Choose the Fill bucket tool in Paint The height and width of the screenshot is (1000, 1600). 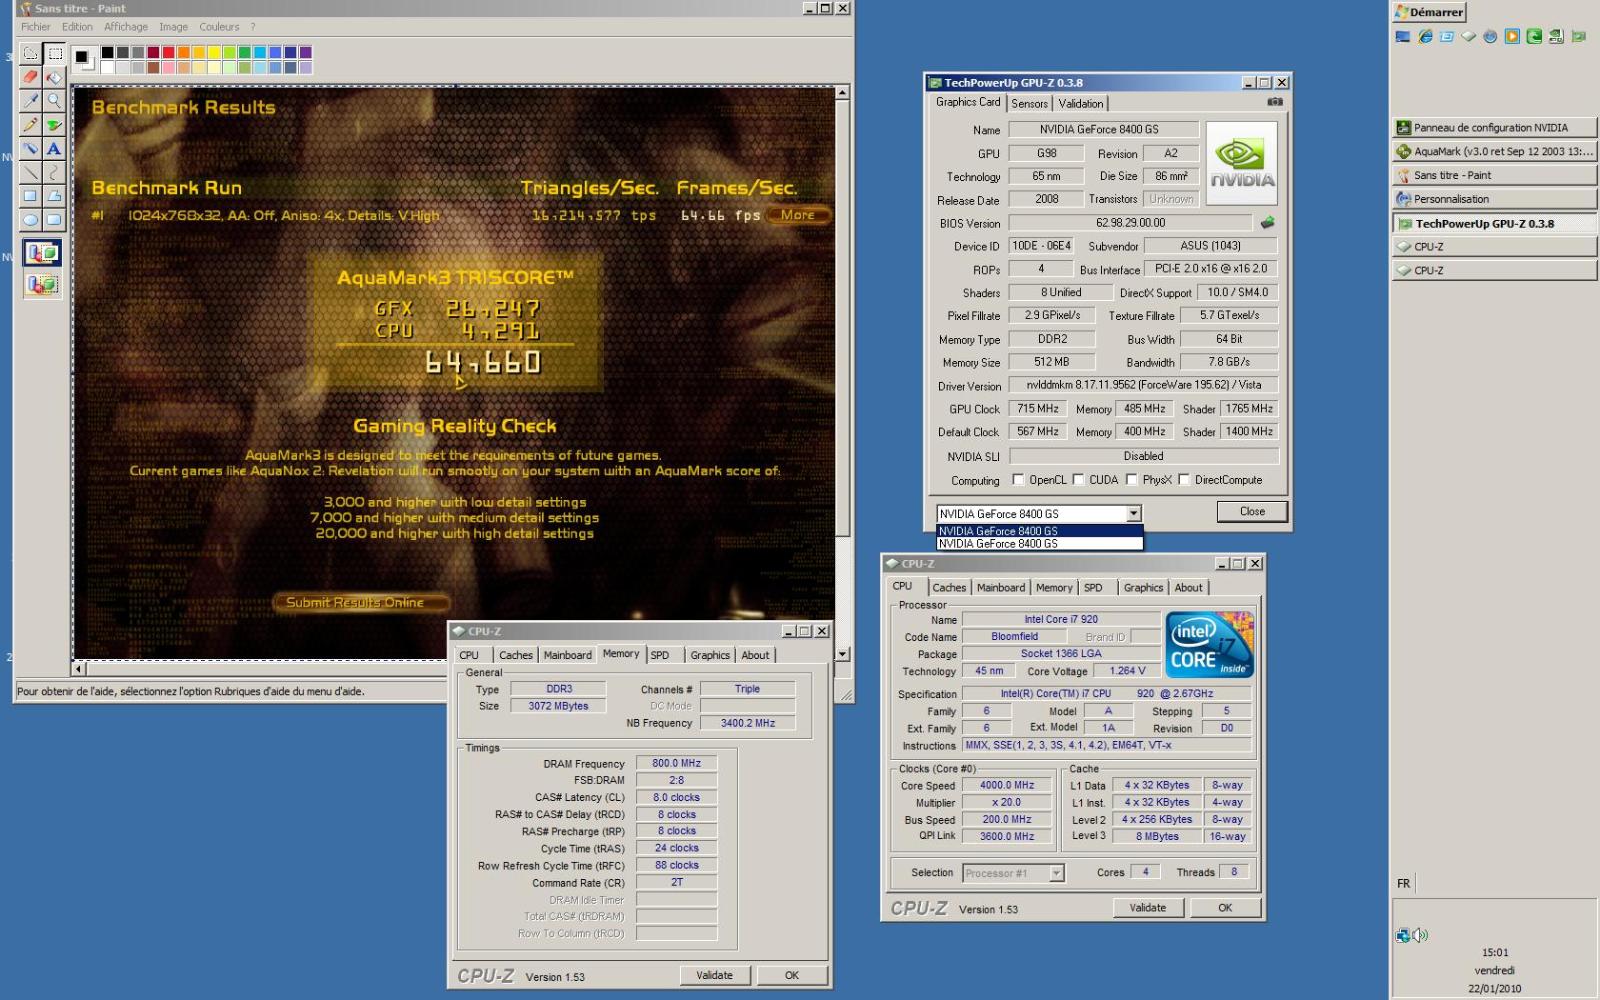[55, 77]
